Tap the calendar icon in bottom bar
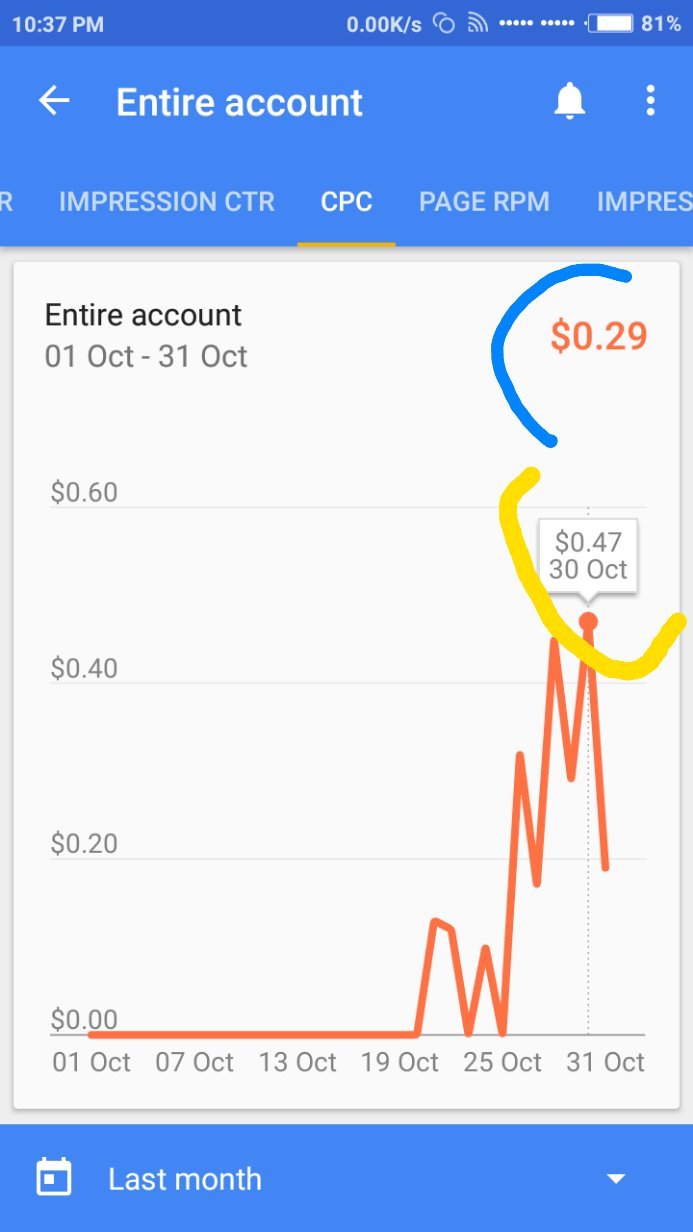The width and height of the screenshot is (693, 1232). tap(54, 1178)
